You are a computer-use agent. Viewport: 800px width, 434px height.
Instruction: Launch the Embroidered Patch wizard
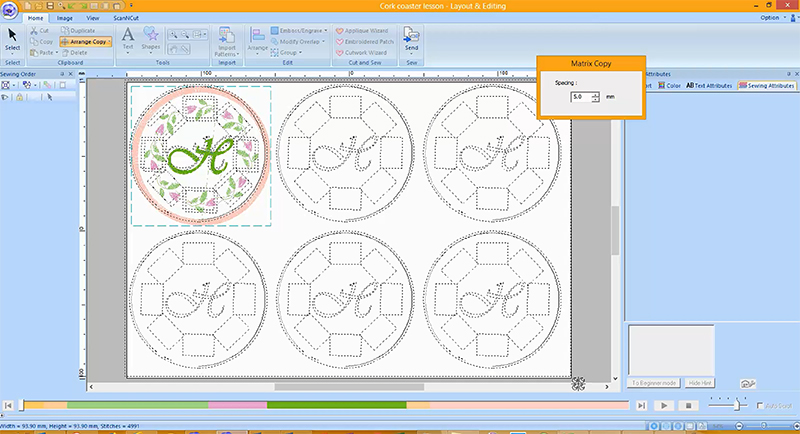pos(365,42)
